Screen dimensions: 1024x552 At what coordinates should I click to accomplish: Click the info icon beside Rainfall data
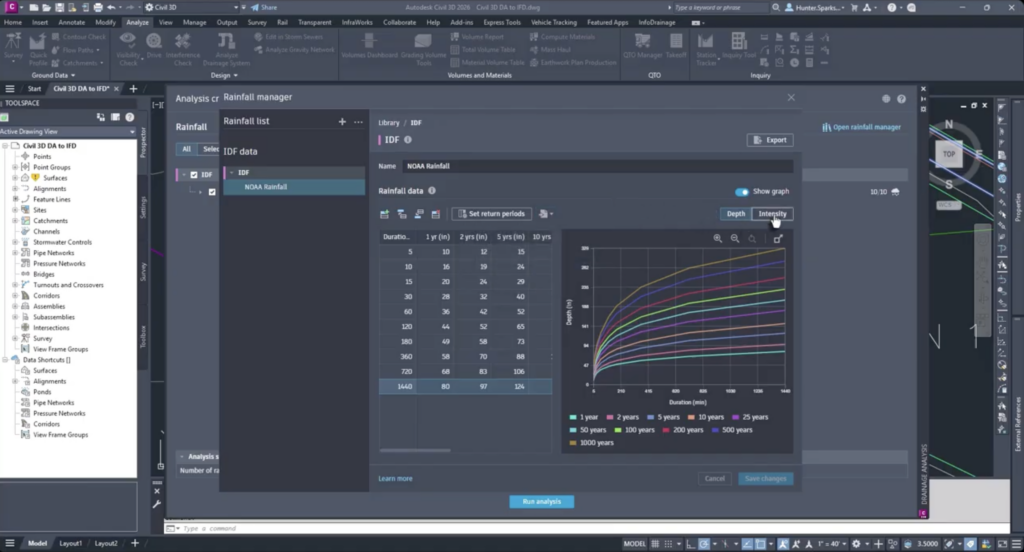(432, 190)
